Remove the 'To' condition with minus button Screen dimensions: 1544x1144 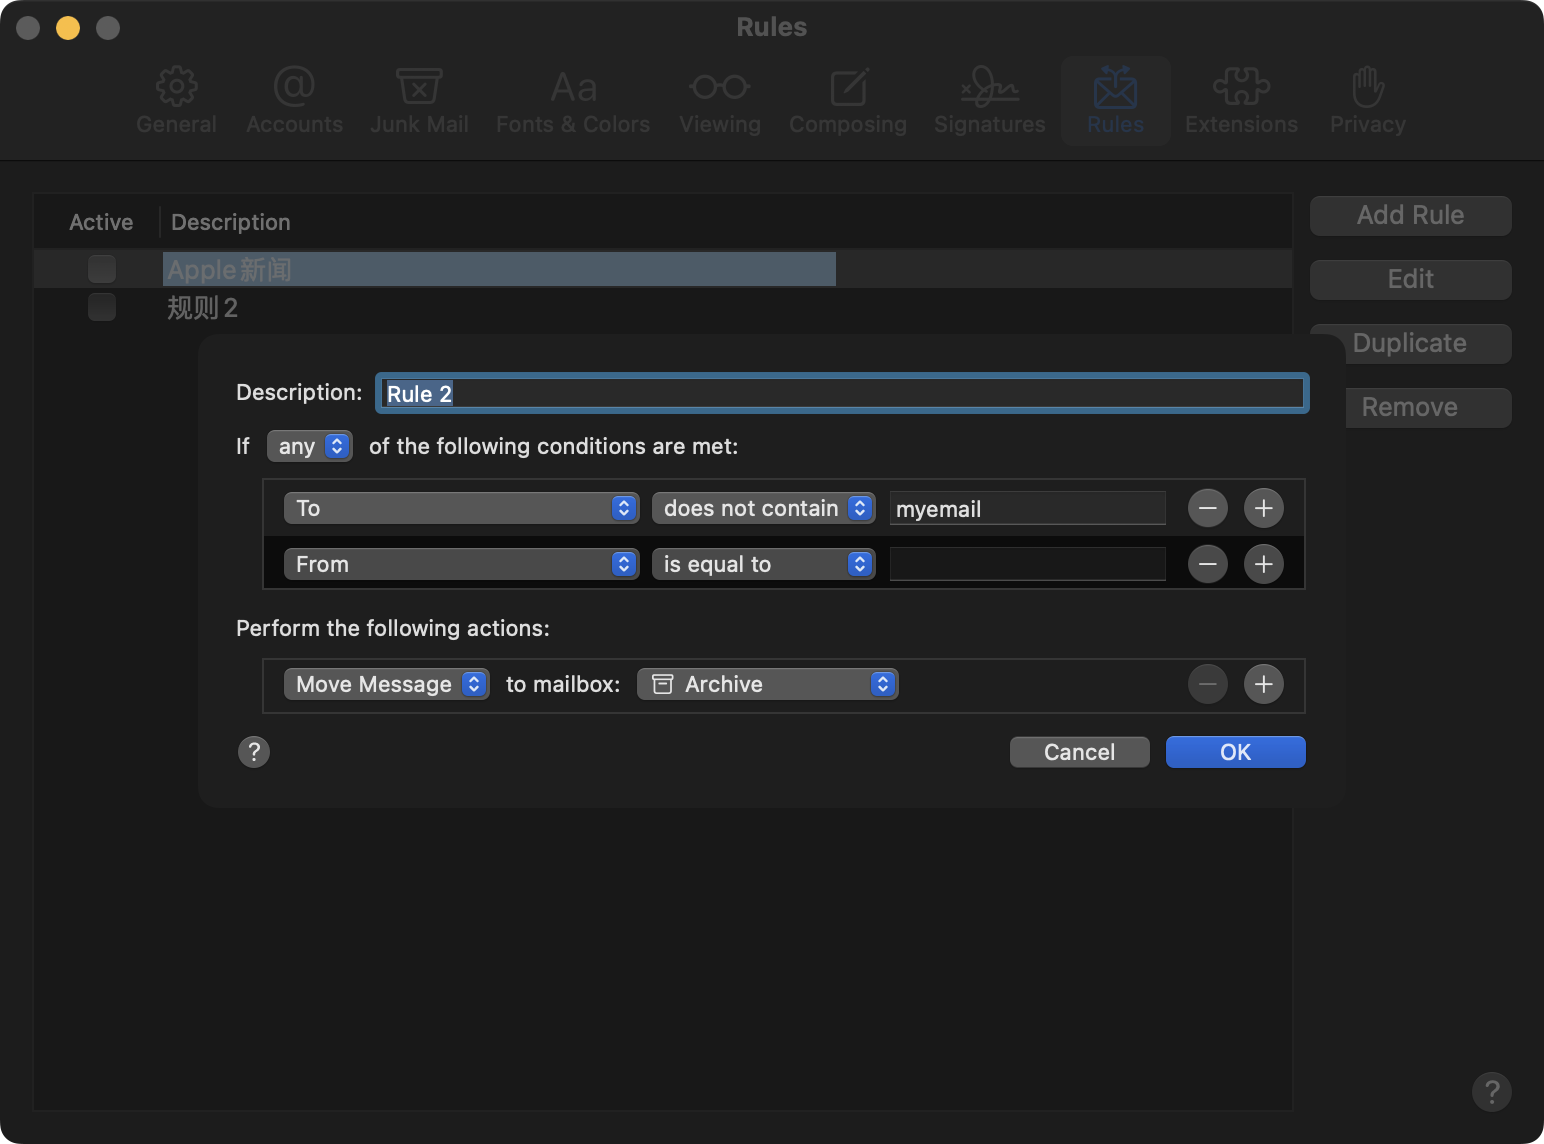click(1207, 508)
